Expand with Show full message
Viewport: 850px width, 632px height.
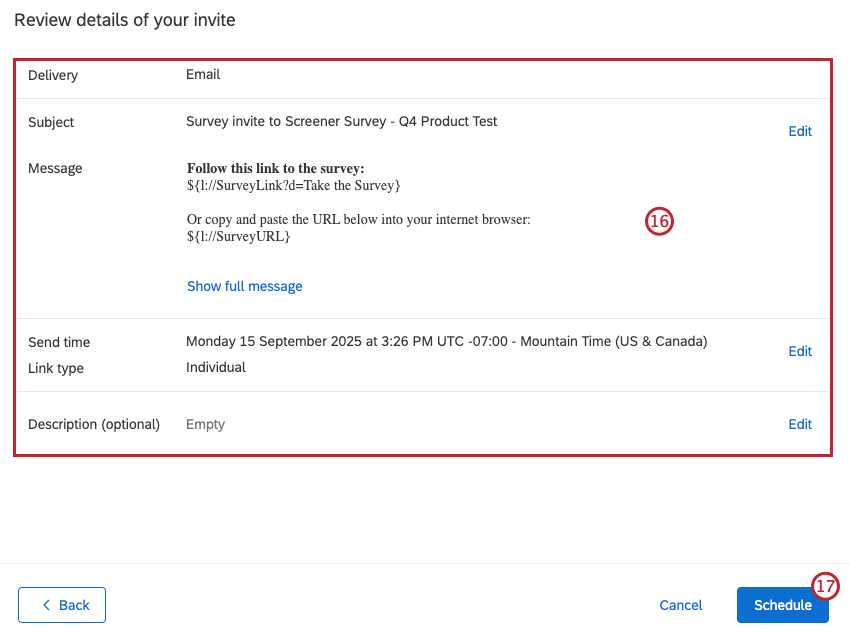pos(244,286)
